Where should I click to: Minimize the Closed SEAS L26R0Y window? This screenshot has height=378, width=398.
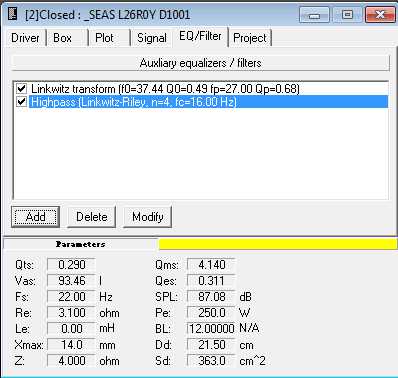314,15
